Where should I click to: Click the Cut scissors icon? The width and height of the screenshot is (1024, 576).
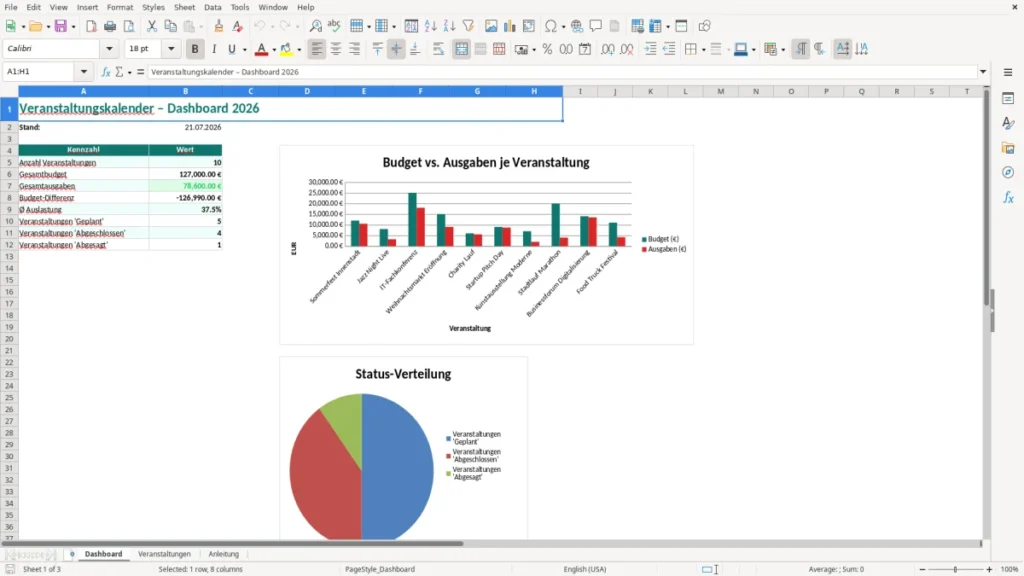click(152, 26)
